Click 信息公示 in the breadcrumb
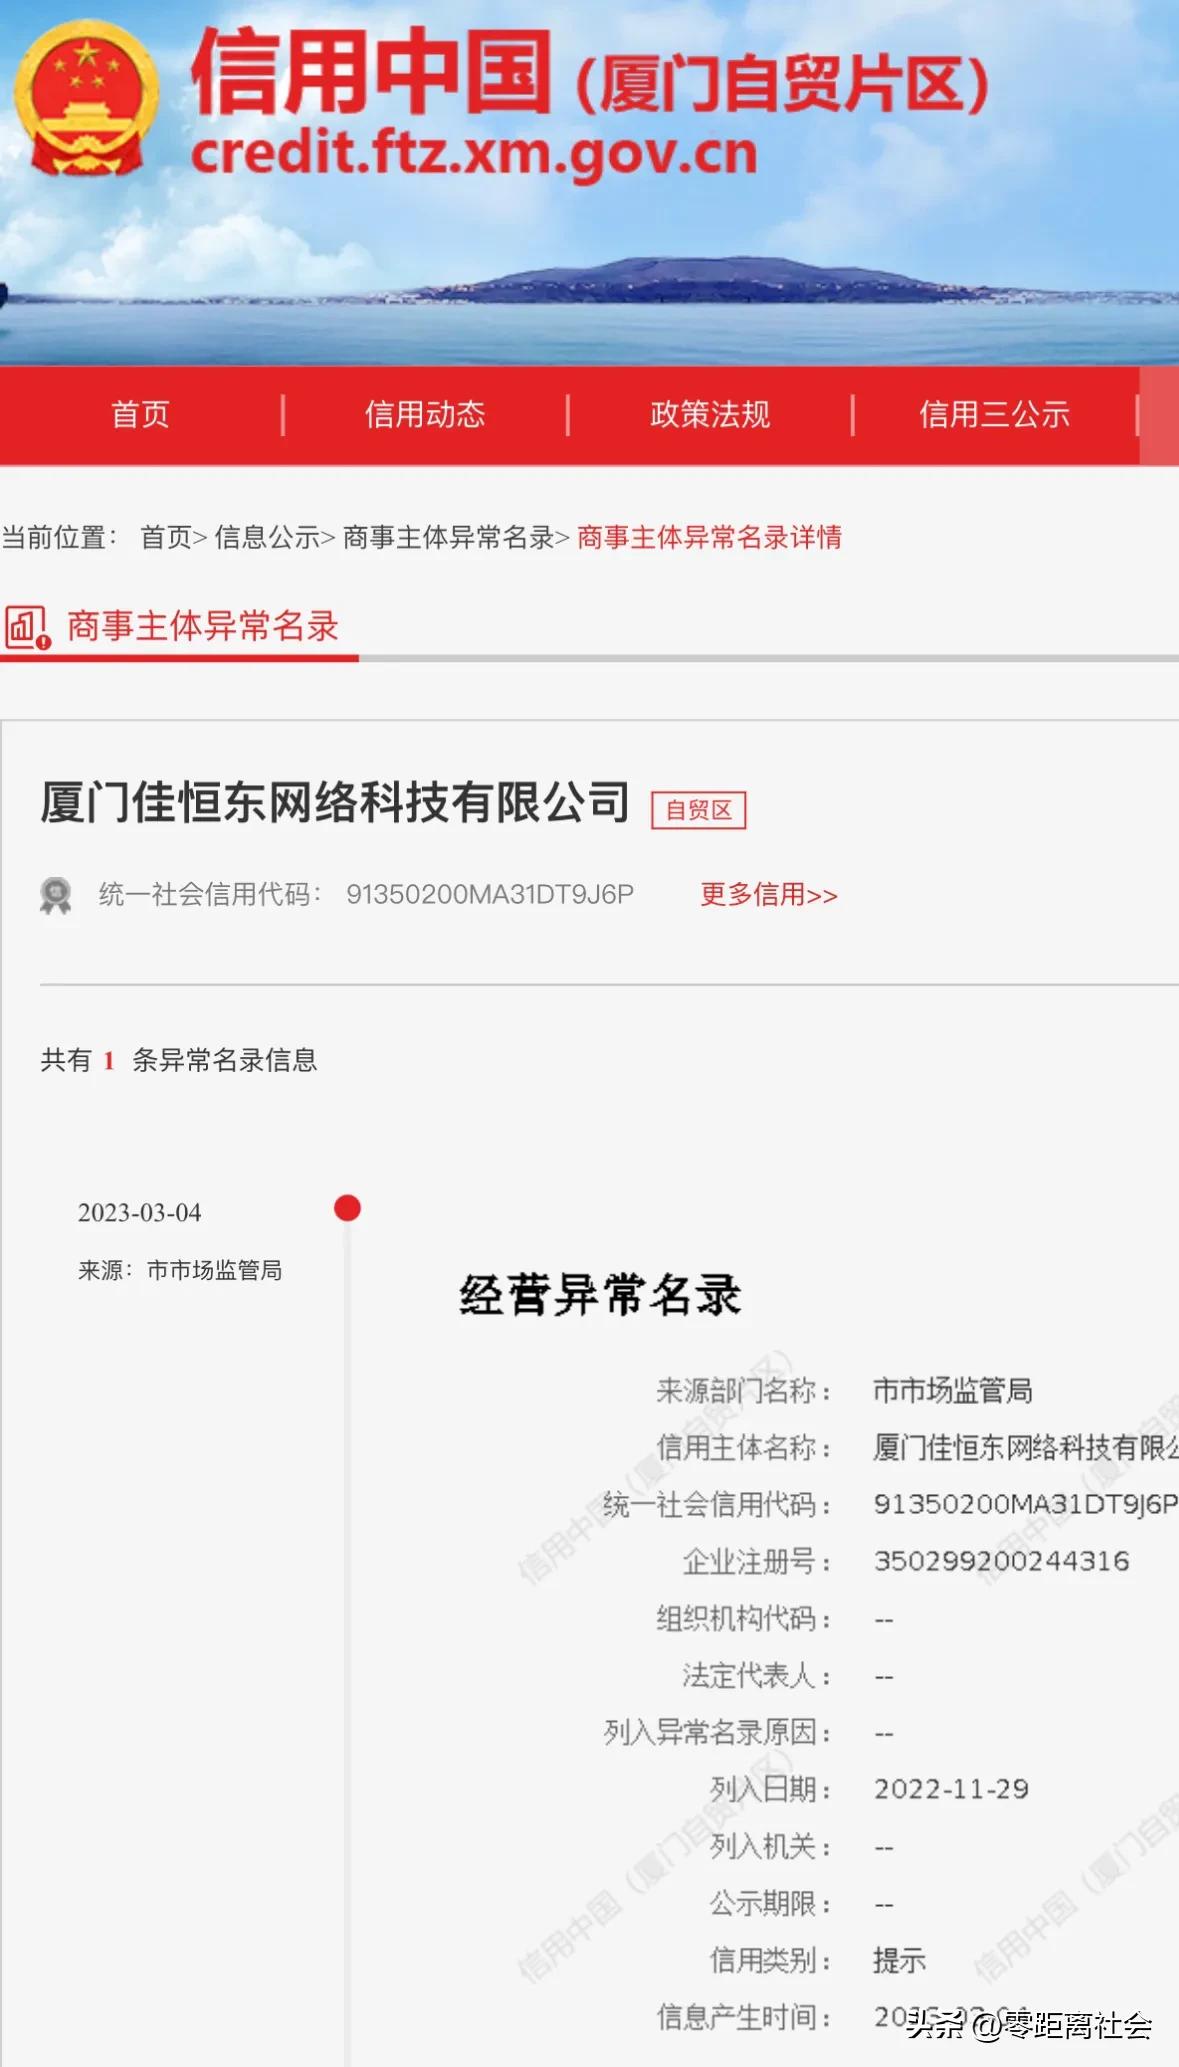This screenshot has width=1179, height=2067. point(267,537)
